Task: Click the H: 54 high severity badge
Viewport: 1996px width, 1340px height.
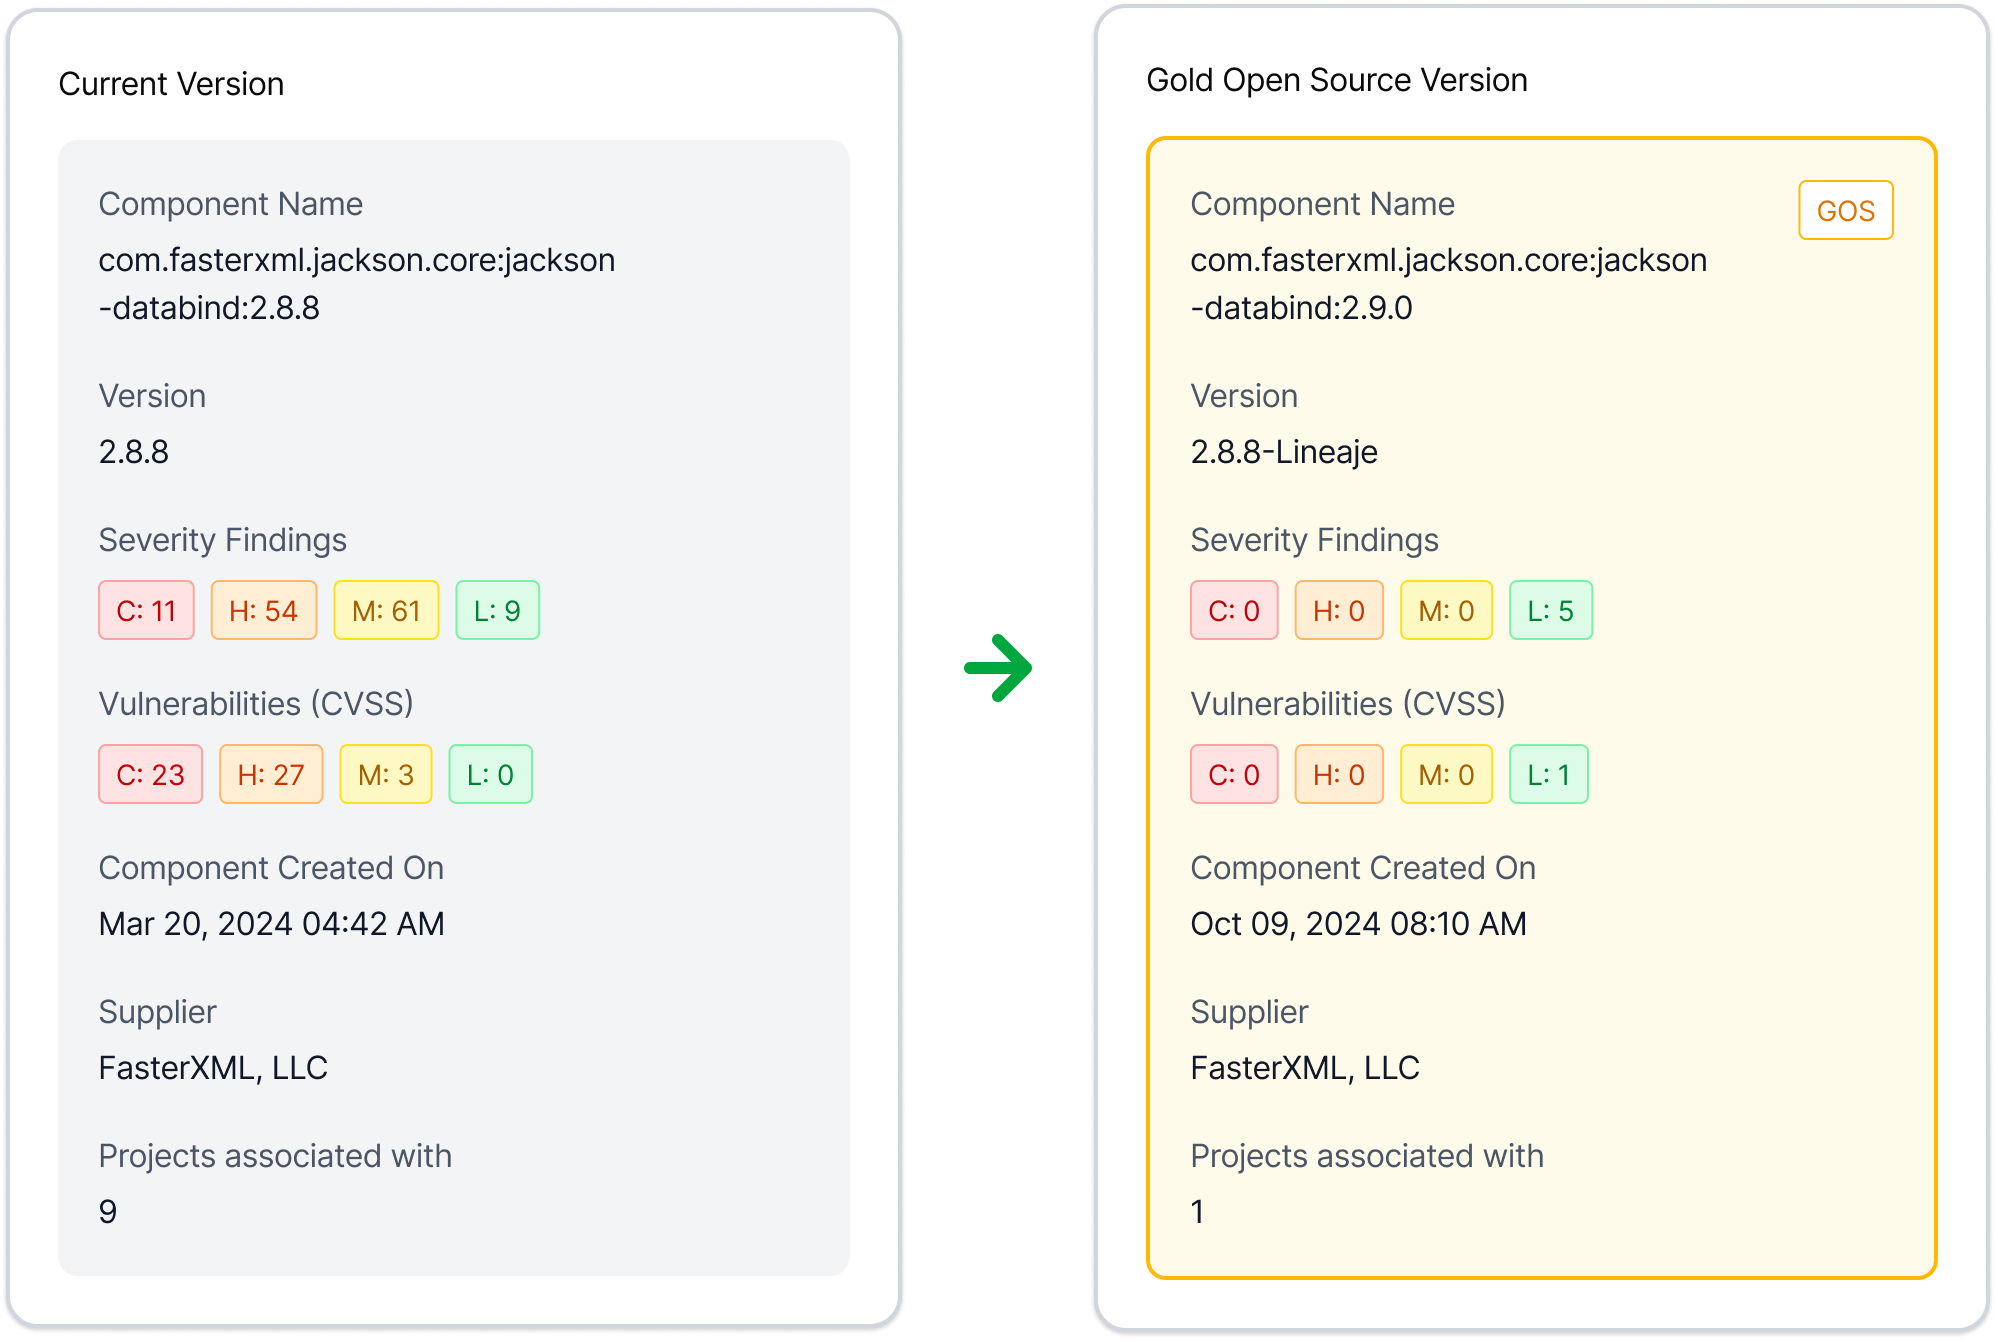Action: click(x=263, y=610)
